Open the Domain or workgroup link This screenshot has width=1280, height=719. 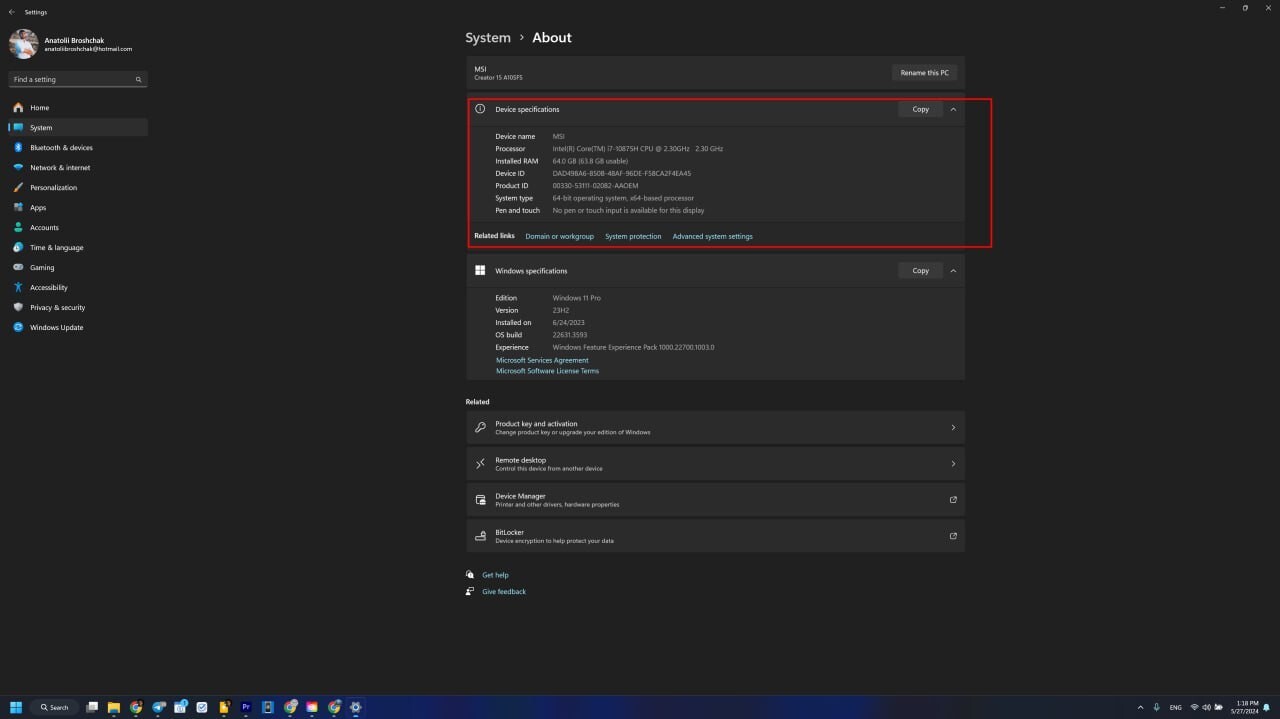559,236
